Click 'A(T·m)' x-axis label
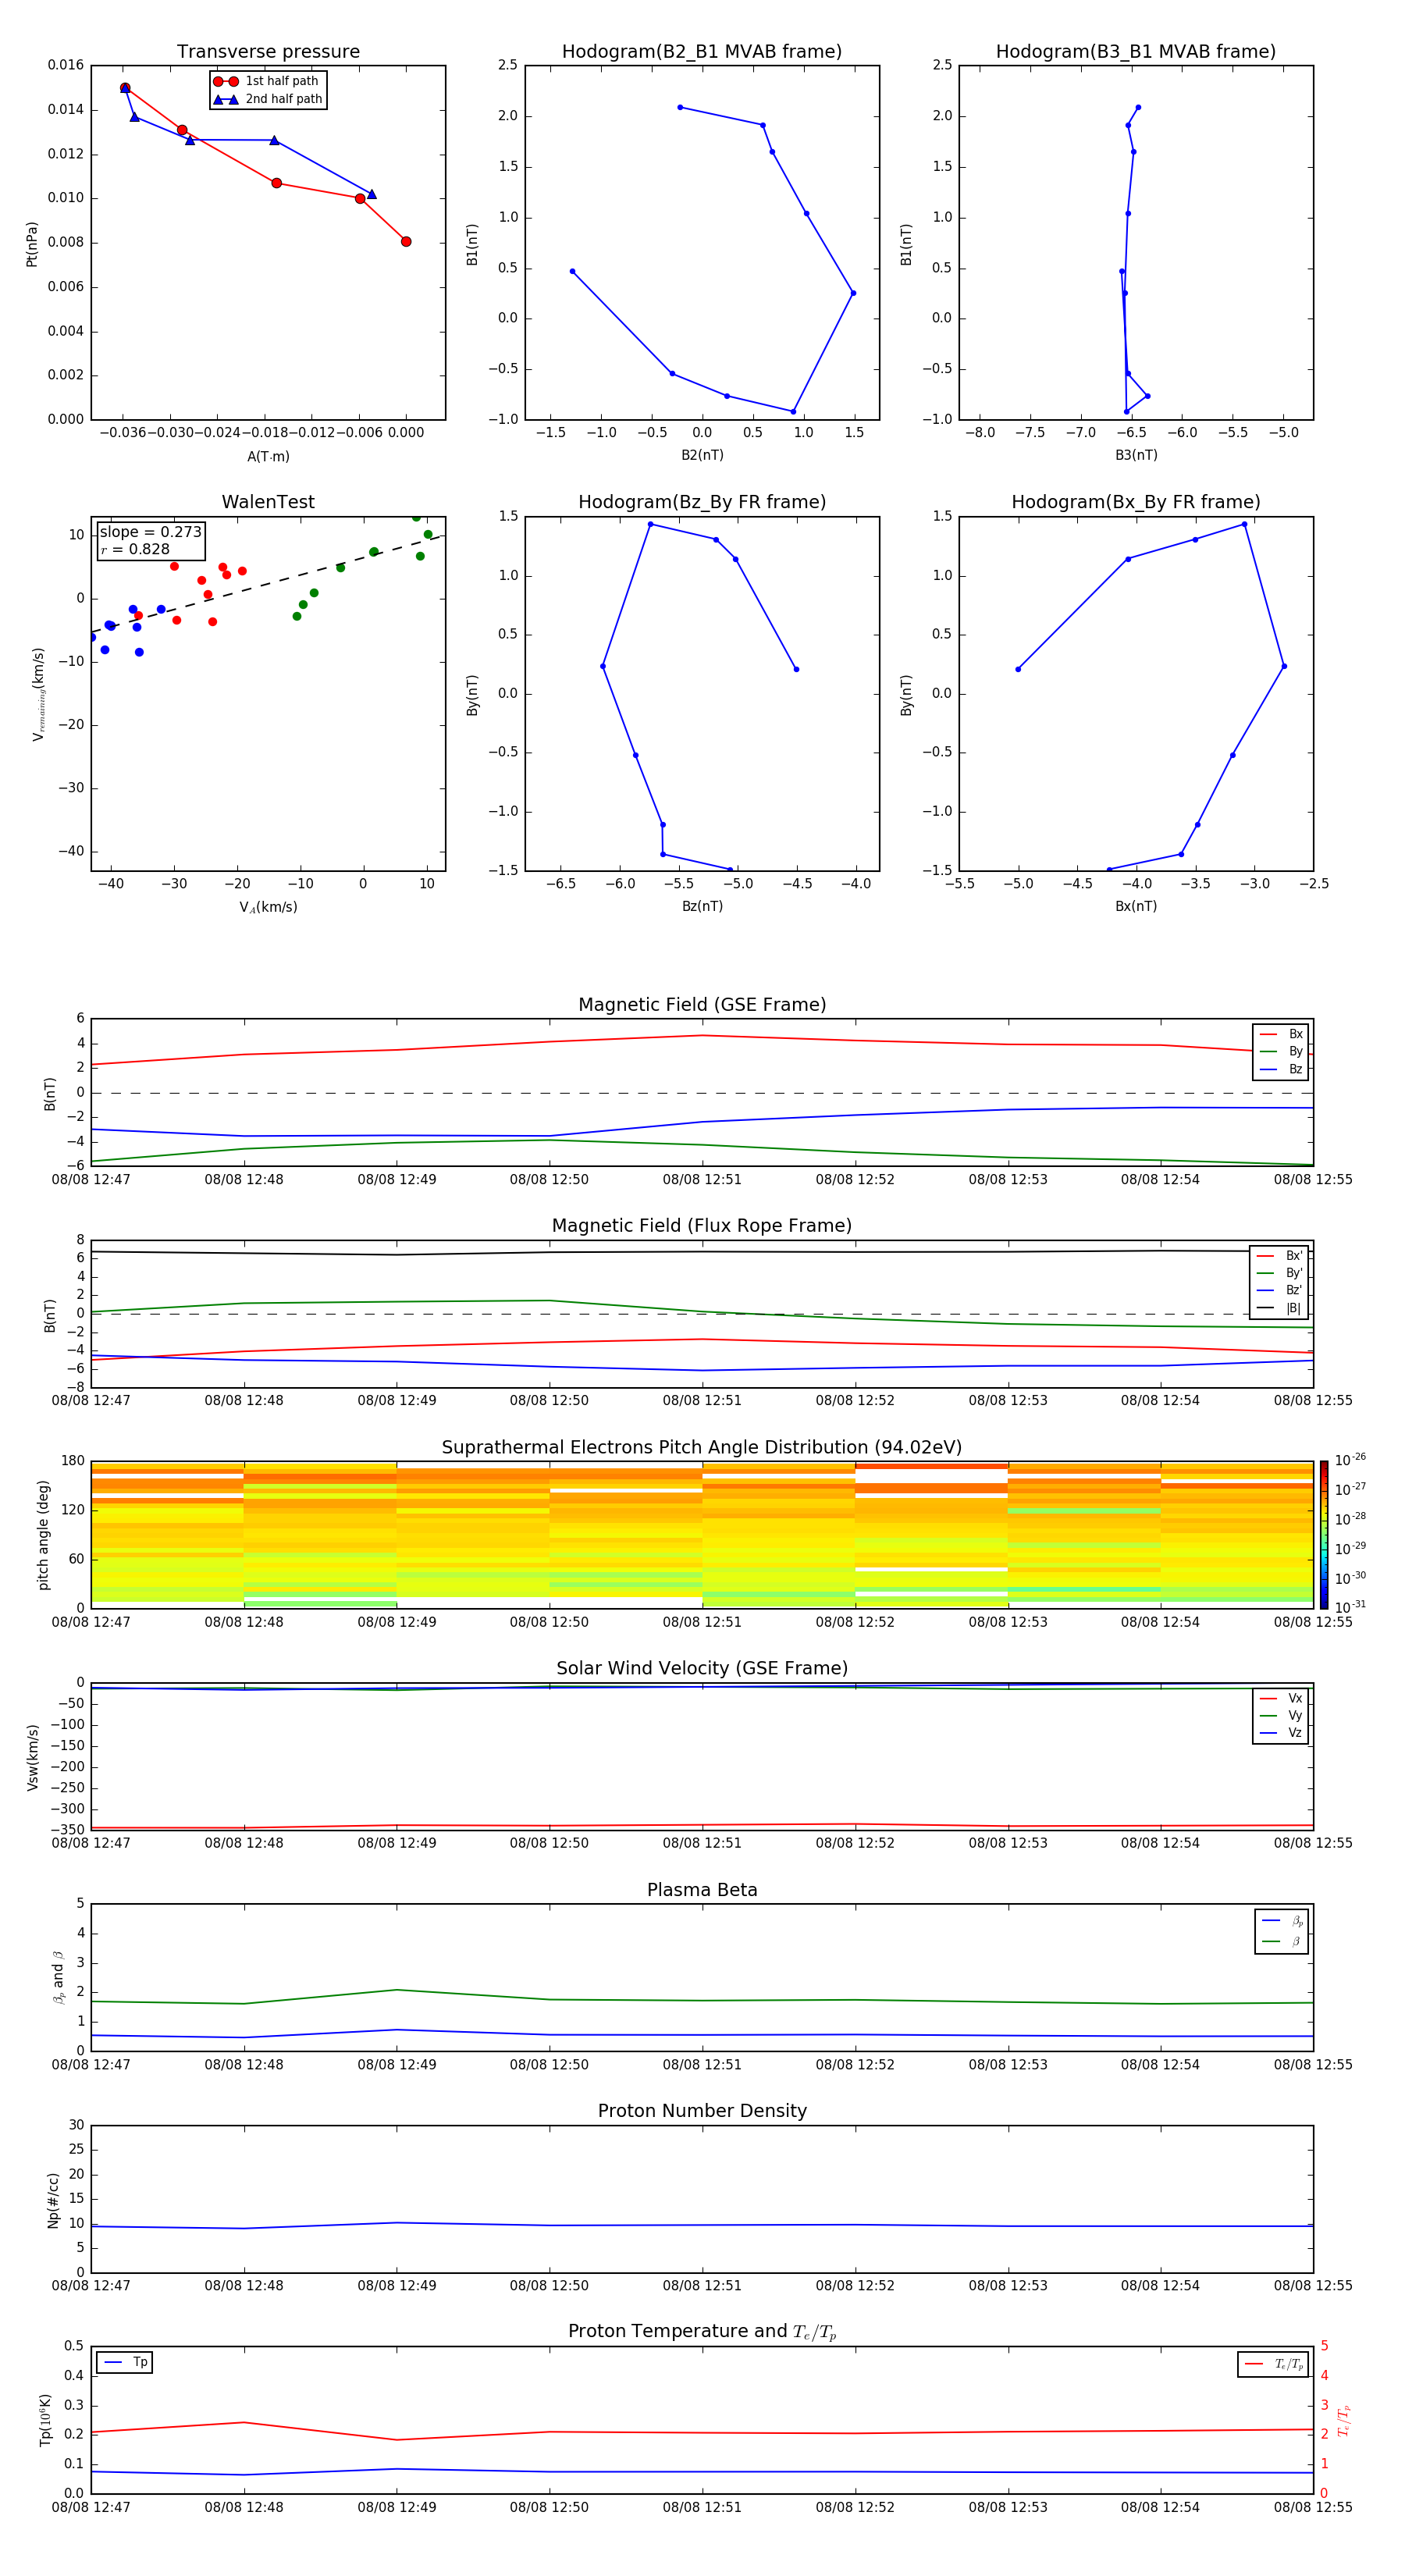 pyautogui.click(x=268, y=456)
